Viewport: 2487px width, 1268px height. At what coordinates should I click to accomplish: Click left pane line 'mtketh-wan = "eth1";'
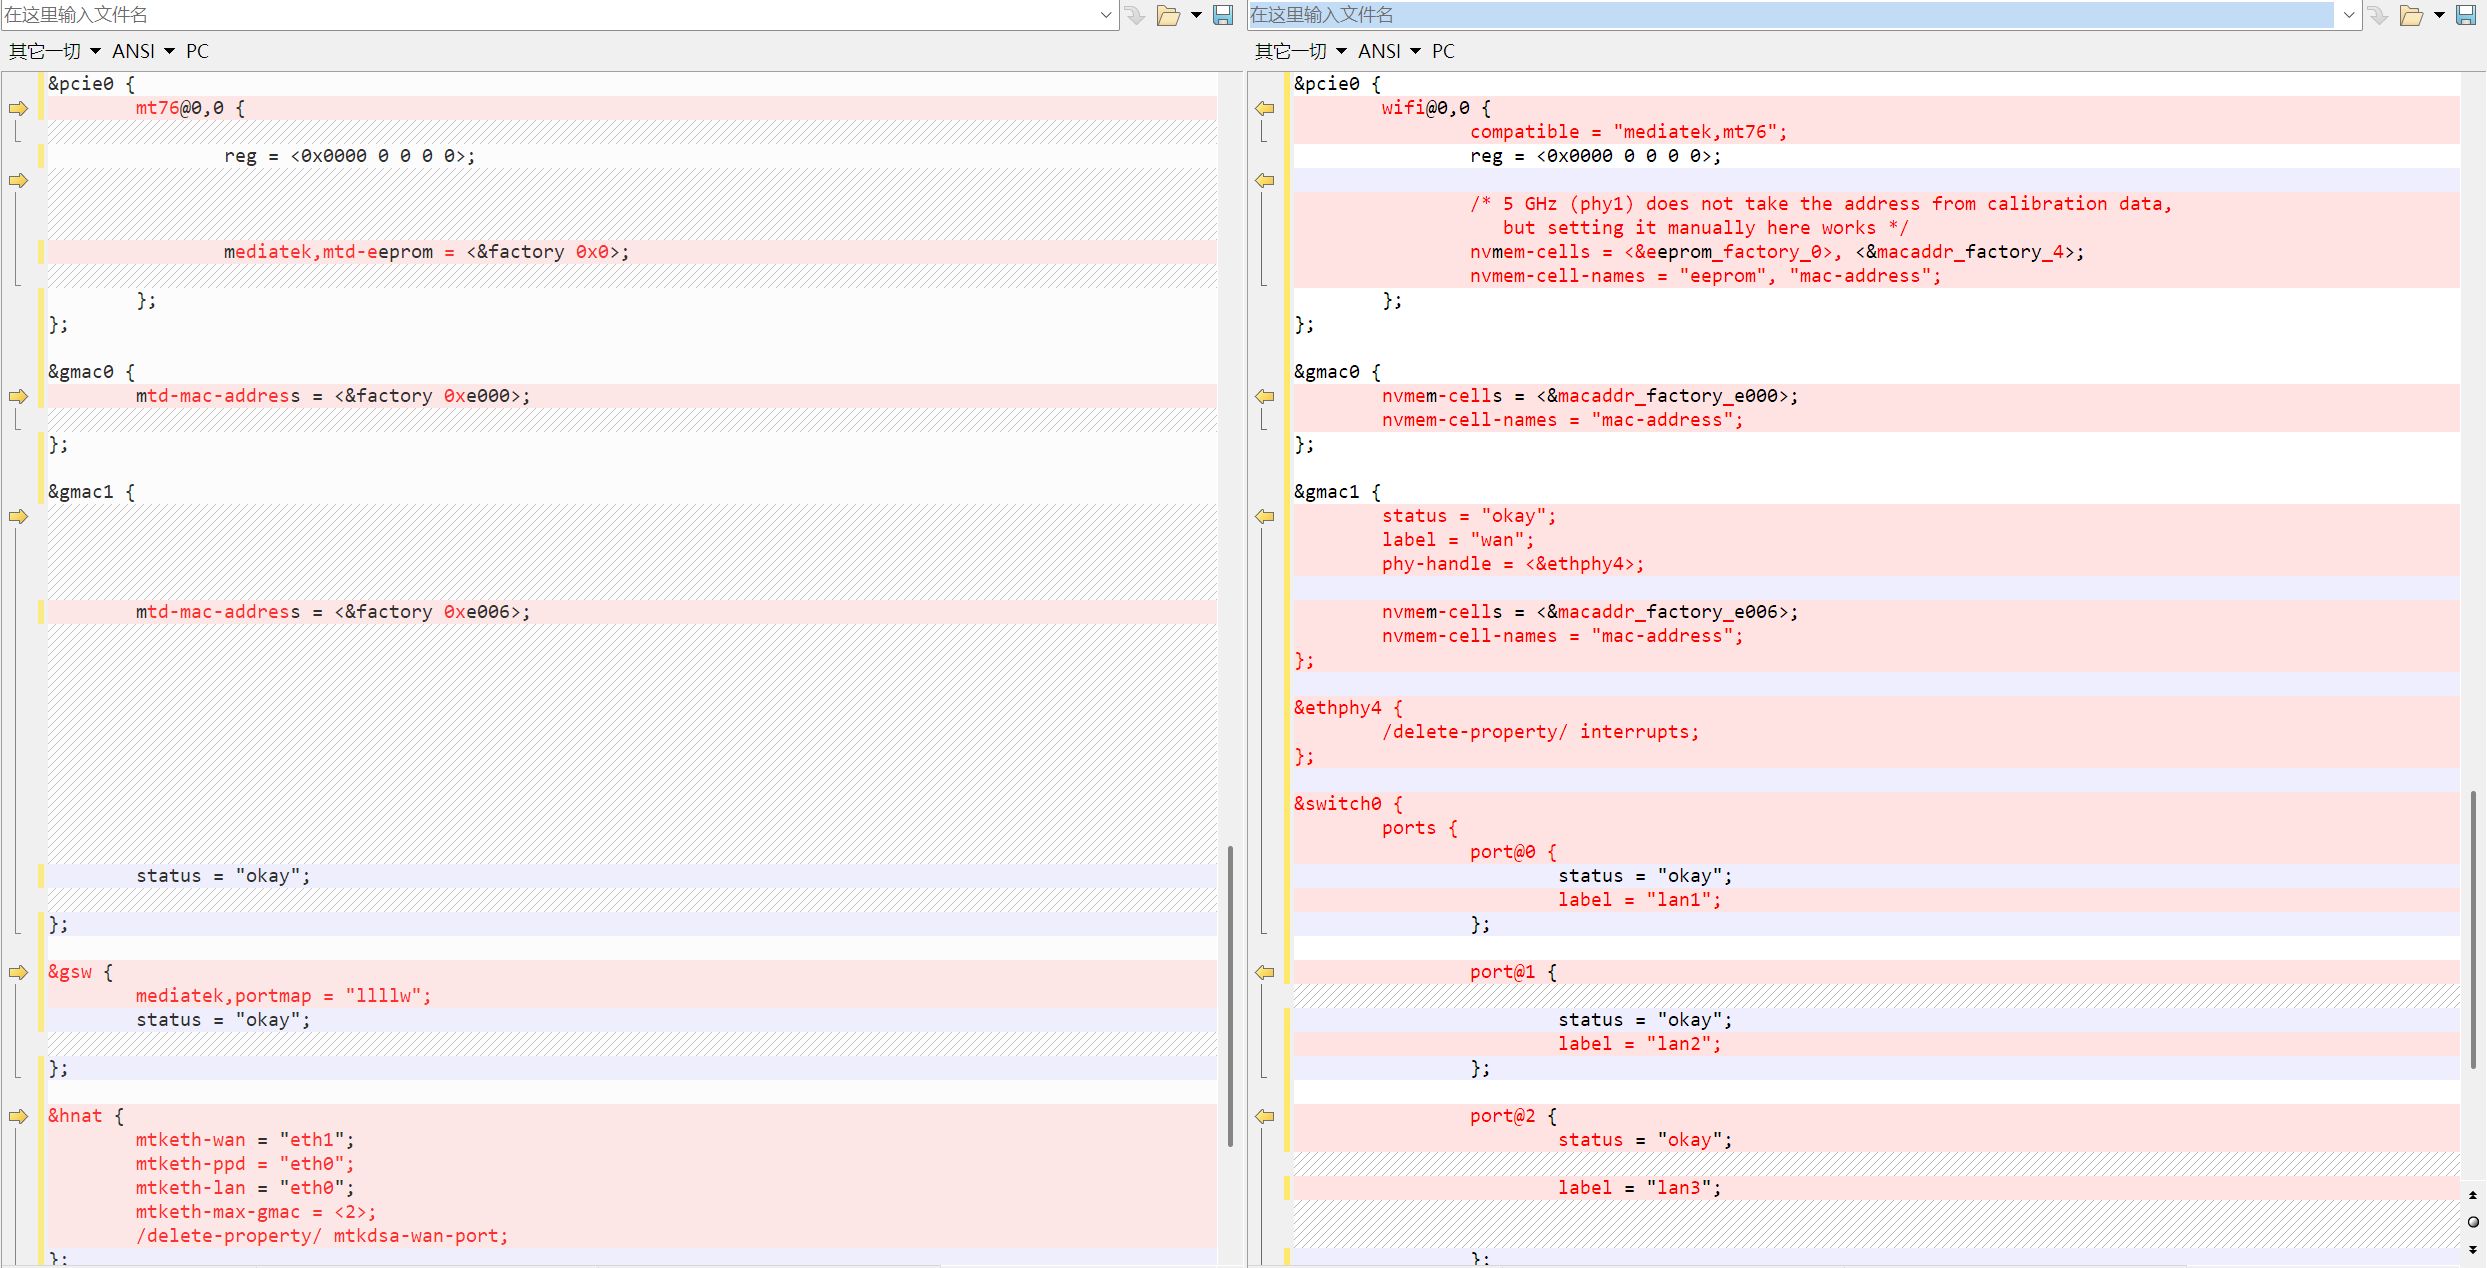[x=245, y=1140]
